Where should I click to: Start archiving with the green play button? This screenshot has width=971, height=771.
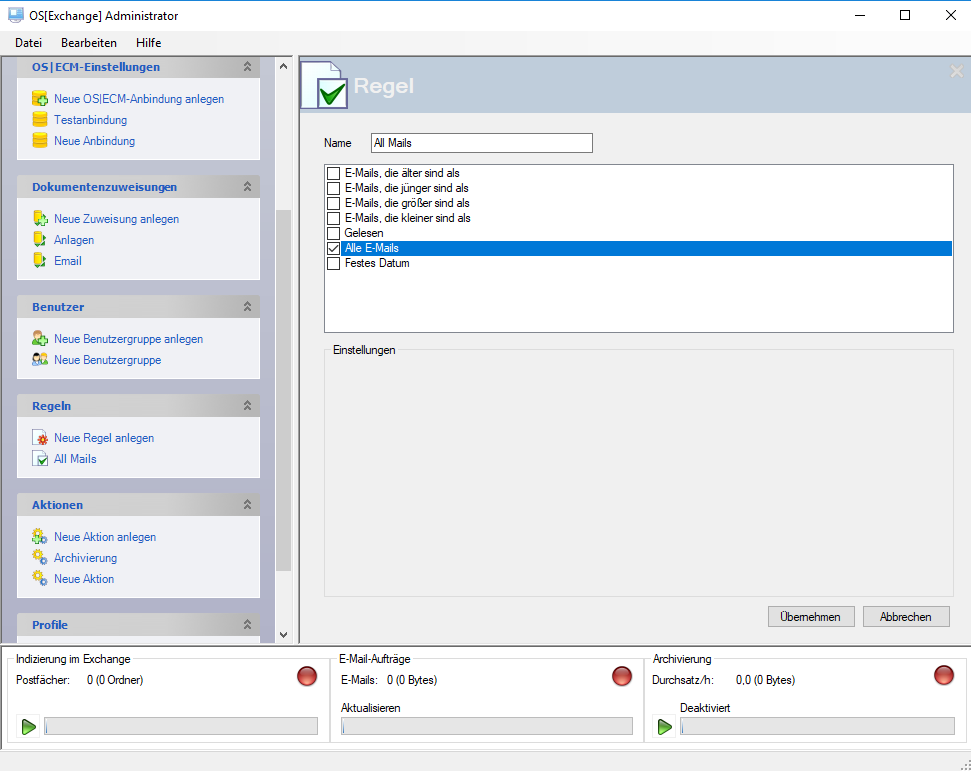point(665,727)
